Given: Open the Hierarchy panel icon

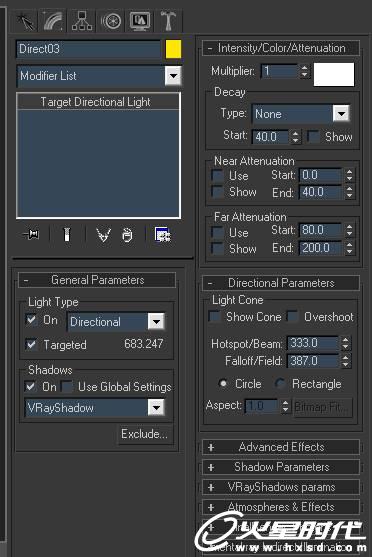Looking at the screenshot, I should (82, 21).
